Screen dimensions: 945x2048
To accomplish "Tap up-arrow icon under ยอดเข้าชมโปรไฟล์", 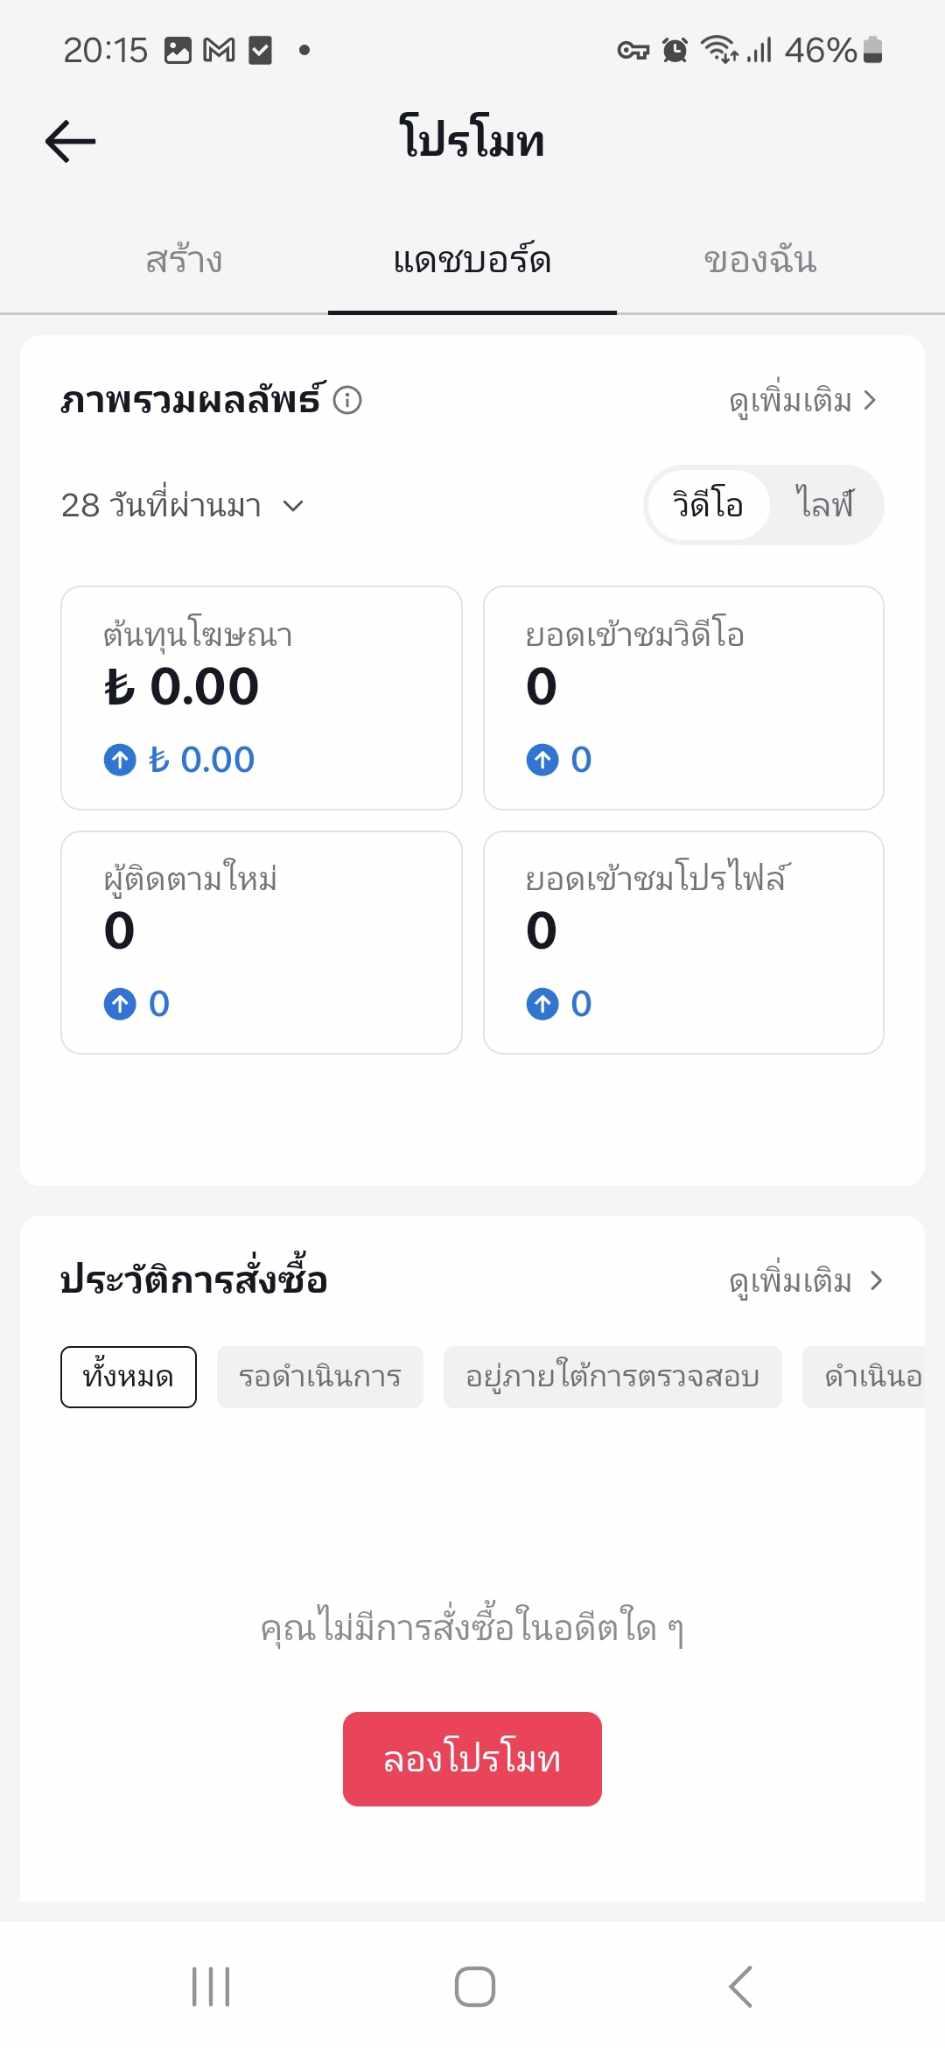I will pyautogui.click(x=542, y=1004).
